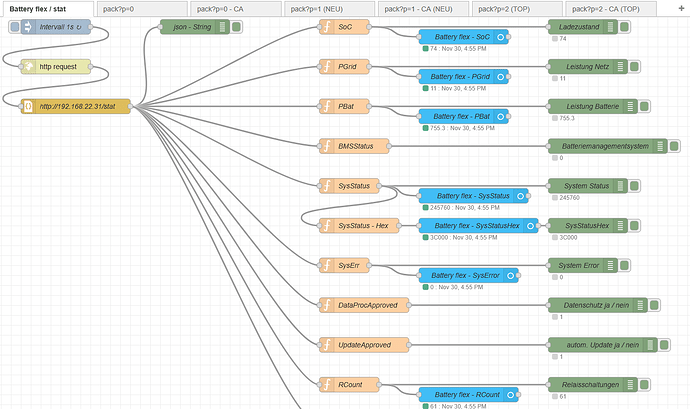Click circle icon on Battery flex - SysStatusHex
Image resolution: width=690 pixels, height=409 pixels.
tap(529, 226)
